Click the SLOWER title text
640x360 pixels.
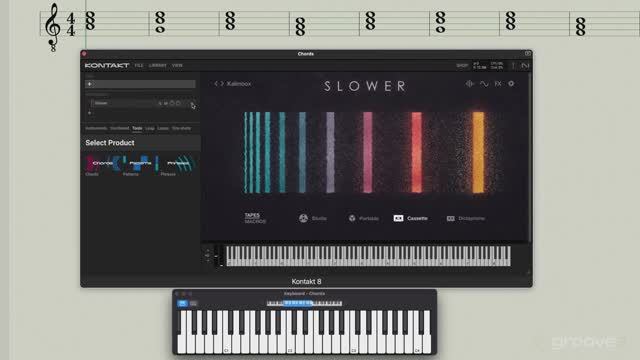pyautogui.click(x=365, y=86)
